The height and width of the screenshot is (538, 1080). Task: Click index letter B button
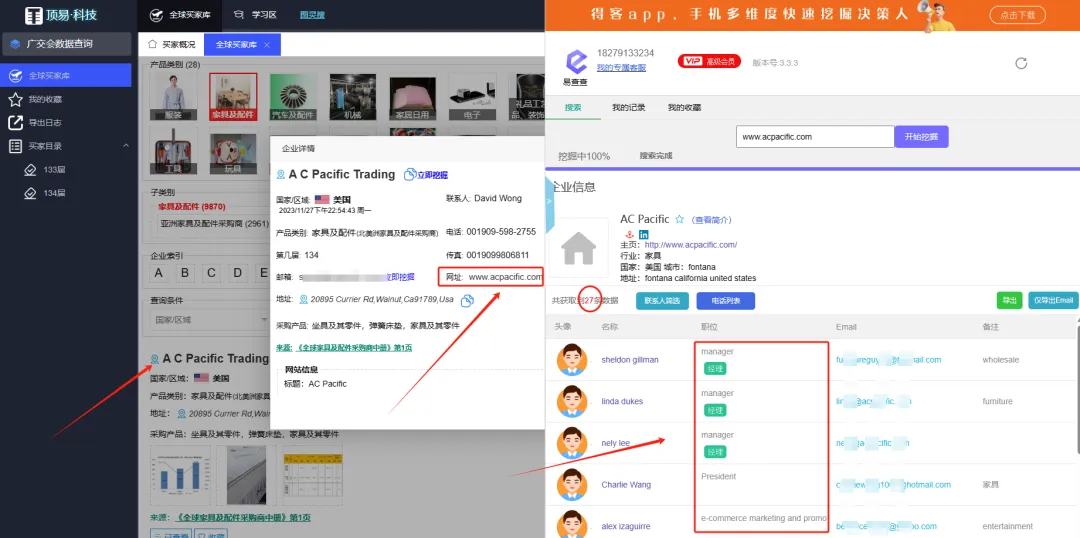[185, 273]
